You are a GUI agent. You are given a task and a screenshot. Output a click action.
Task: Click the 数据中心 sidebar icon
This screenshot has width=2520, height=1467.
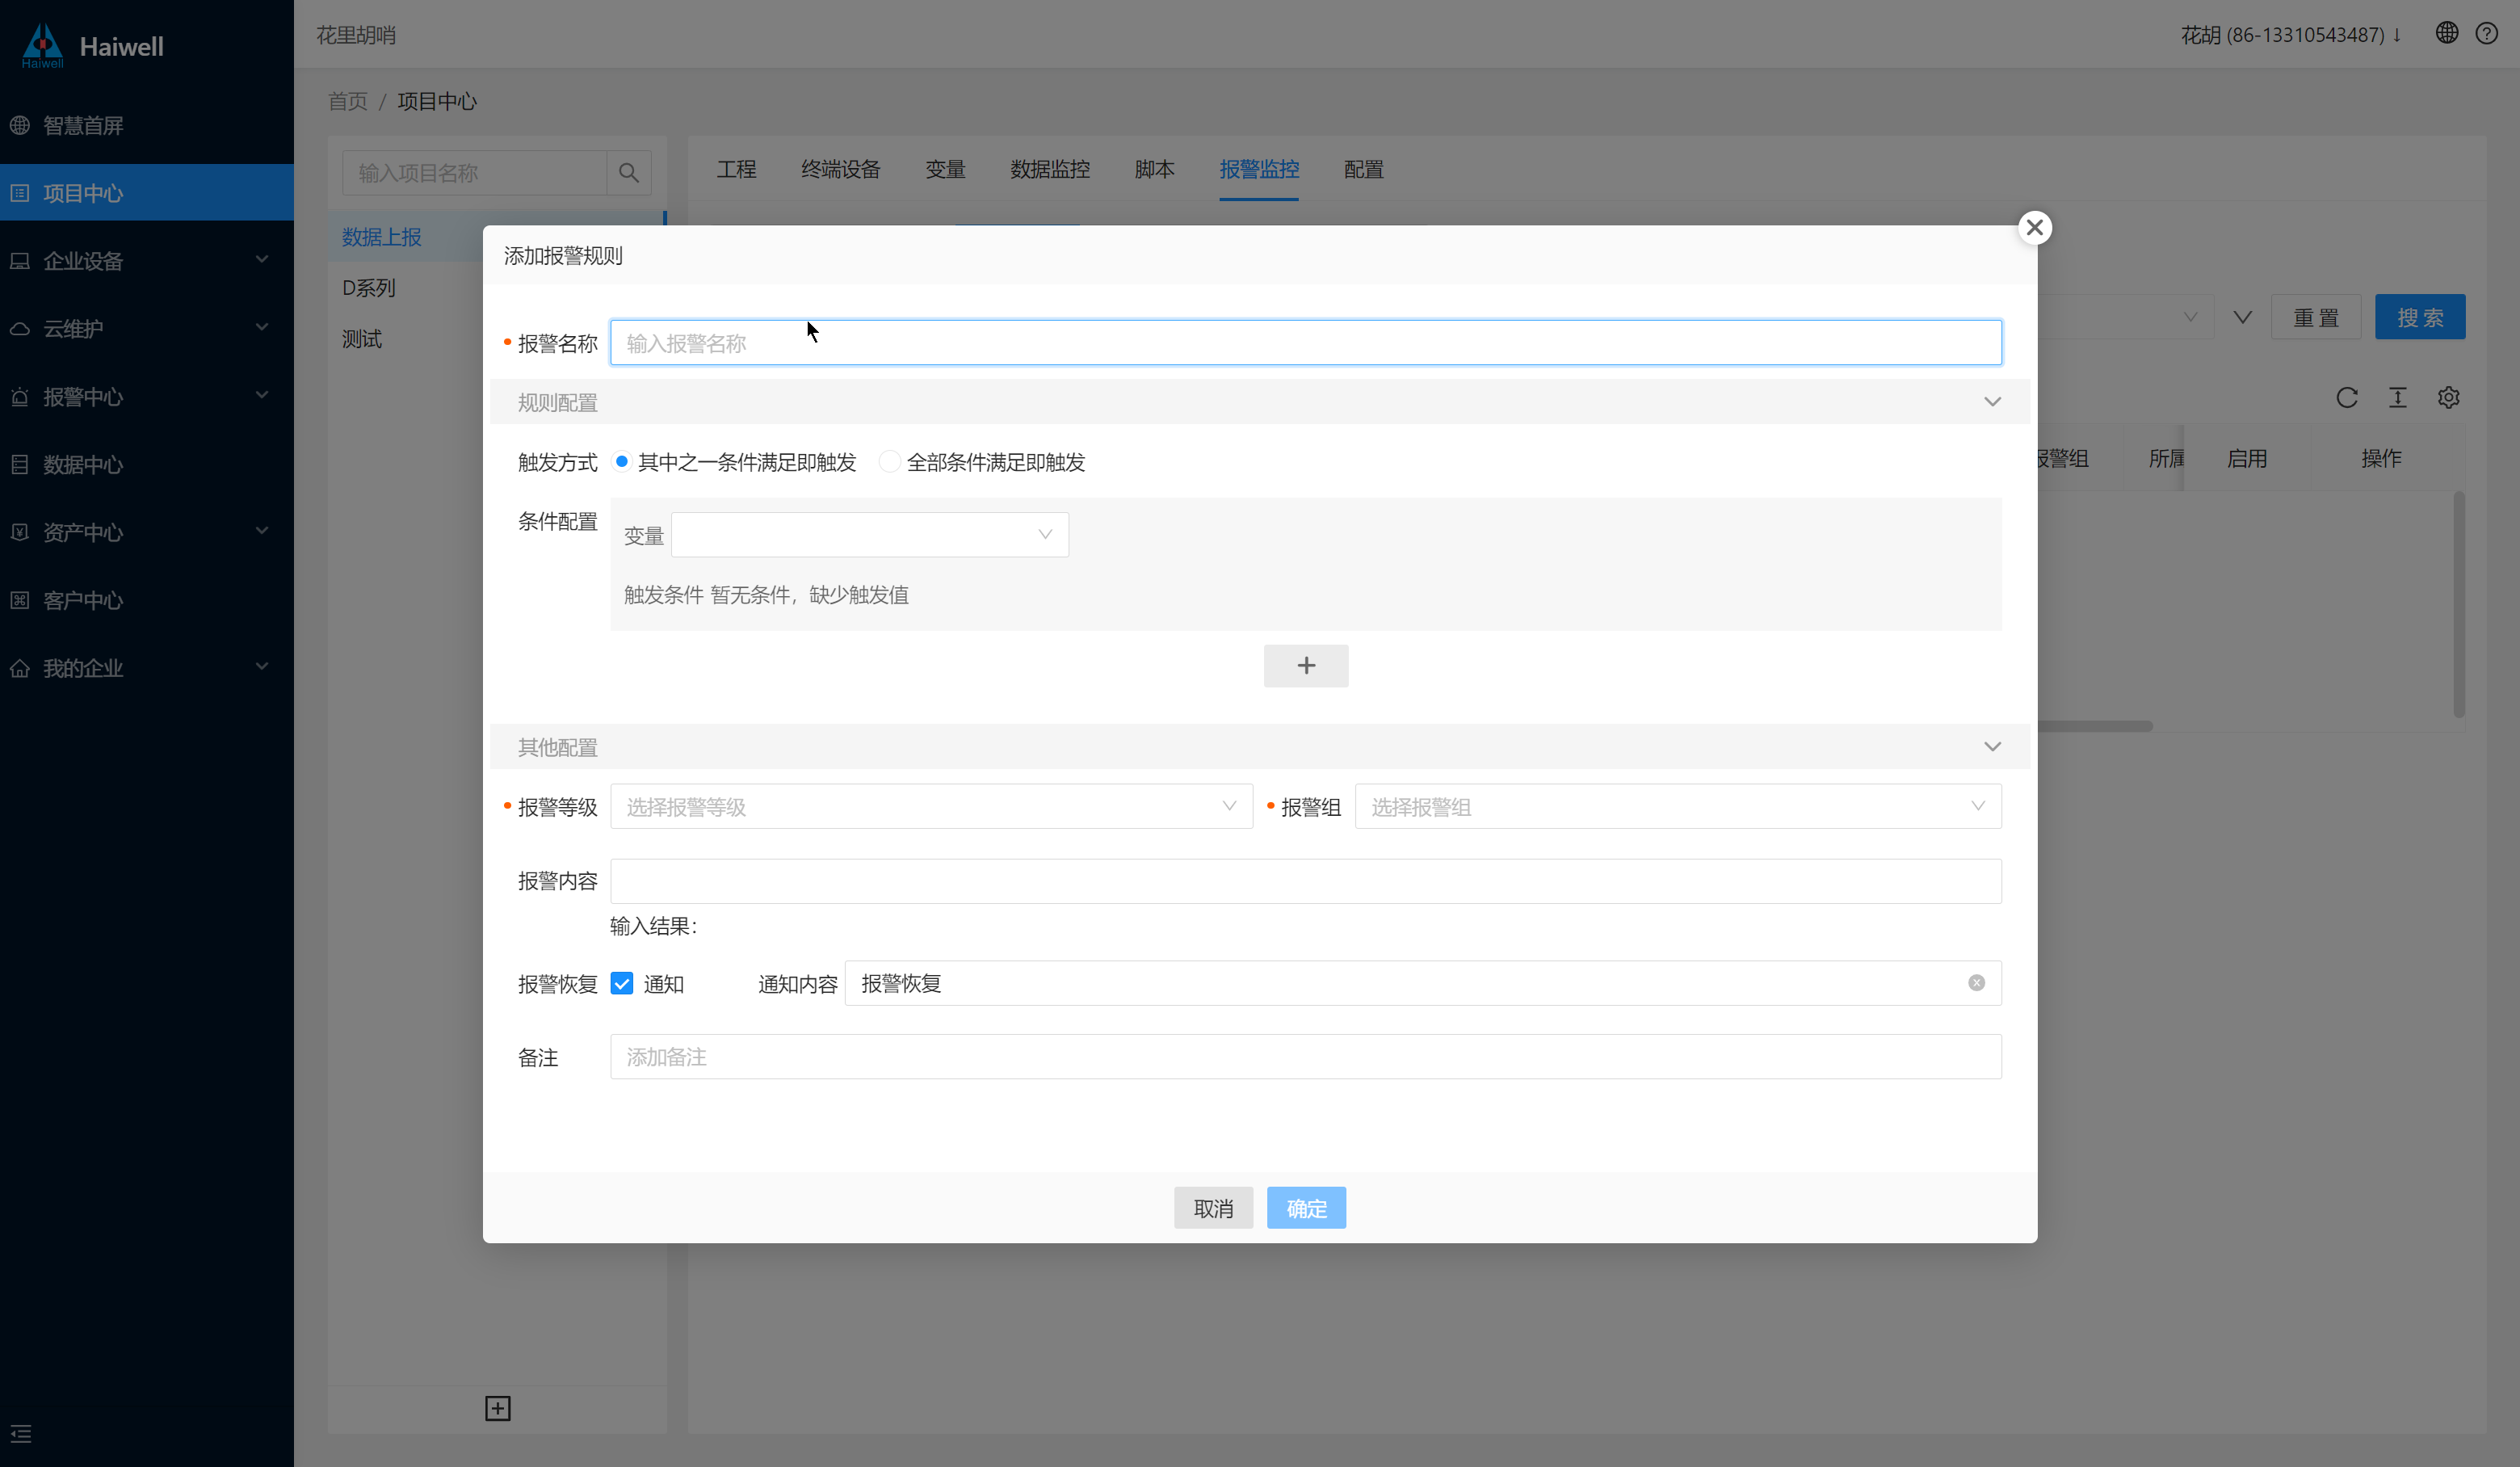point(20,464)
